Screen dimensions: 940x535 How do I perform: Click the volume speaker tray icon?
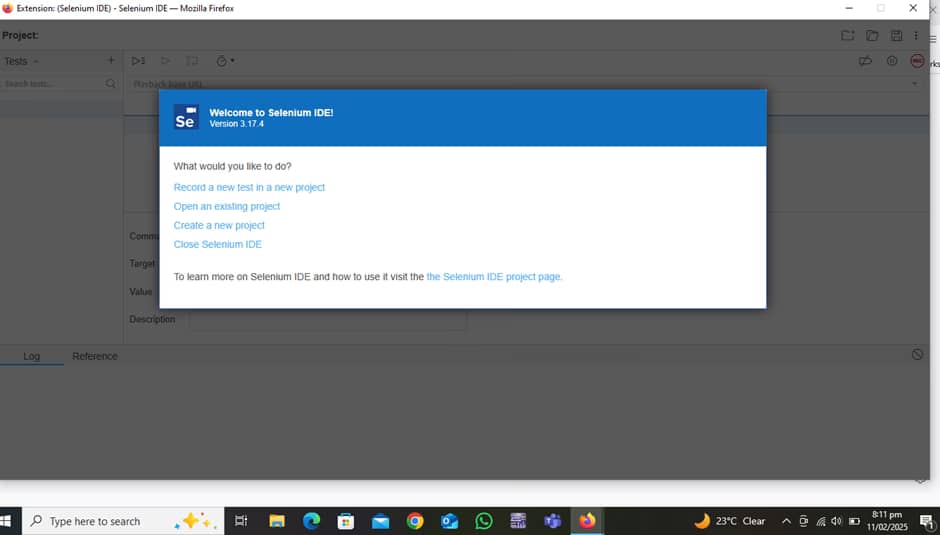[x=837, y=521]
